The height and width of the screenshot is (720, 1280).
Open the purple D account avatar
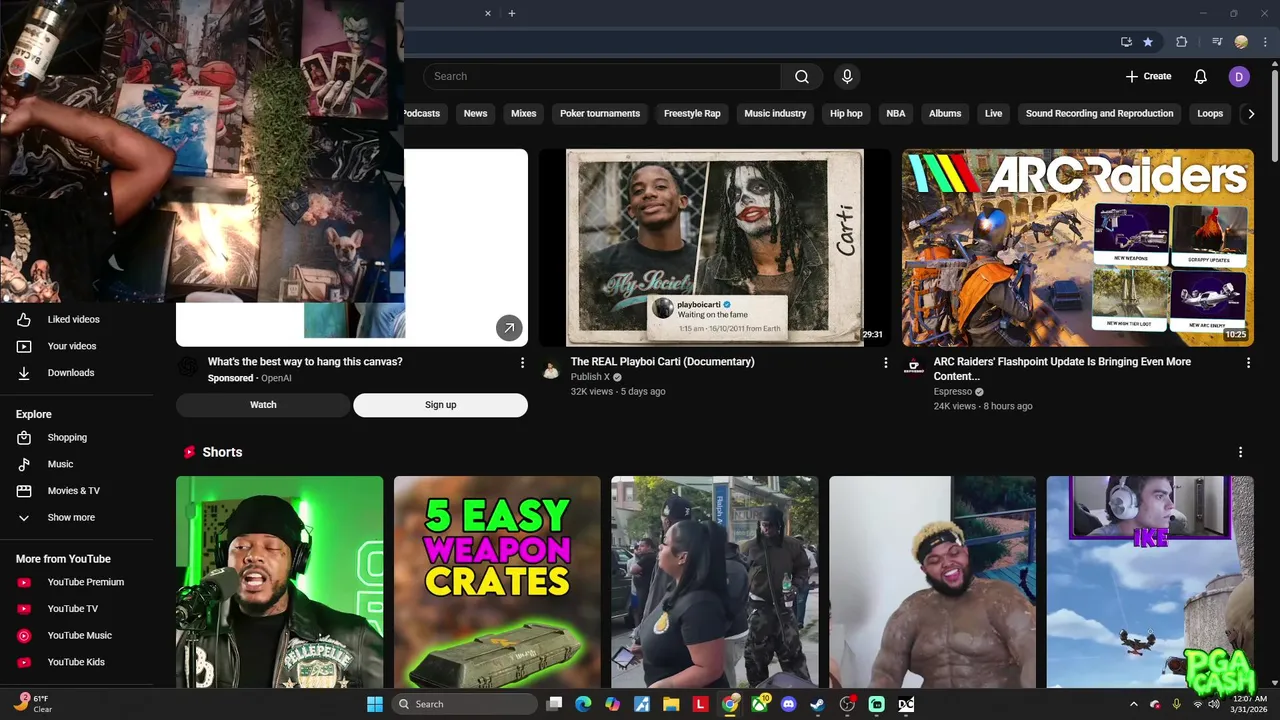point(1239,77)
